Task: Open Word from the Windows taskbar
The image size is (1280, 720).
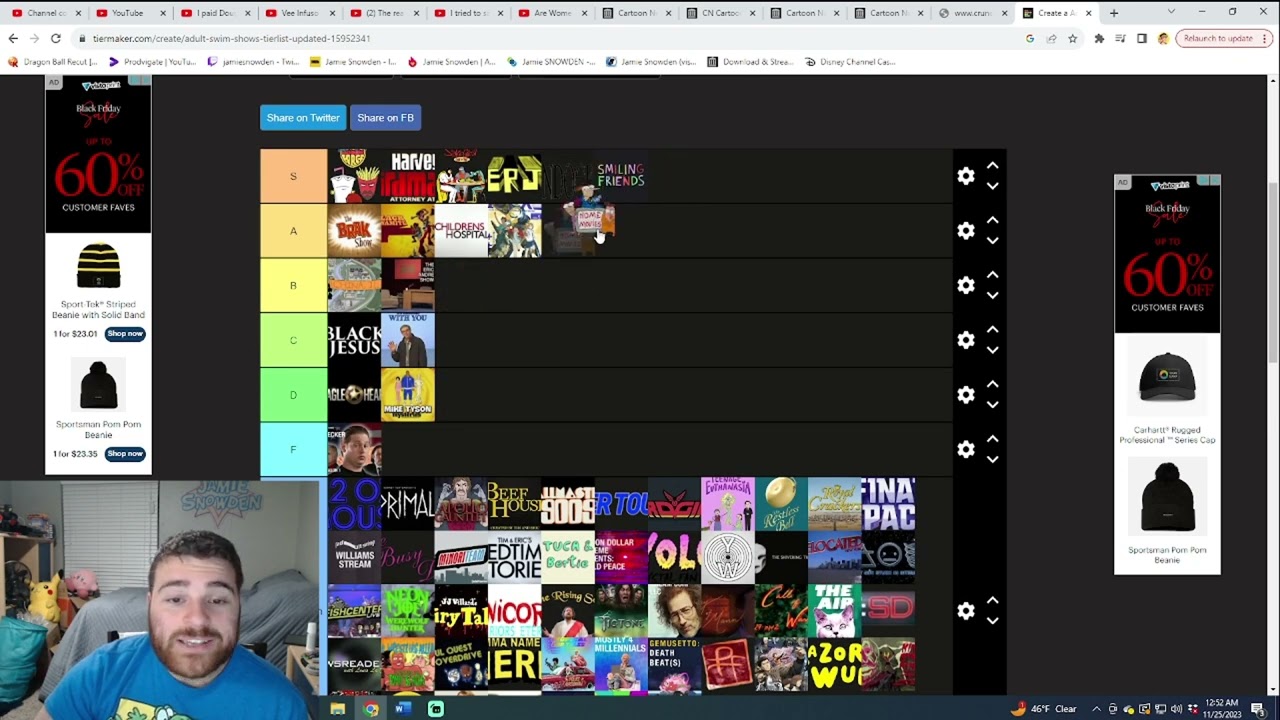Action: coord(403,709)
